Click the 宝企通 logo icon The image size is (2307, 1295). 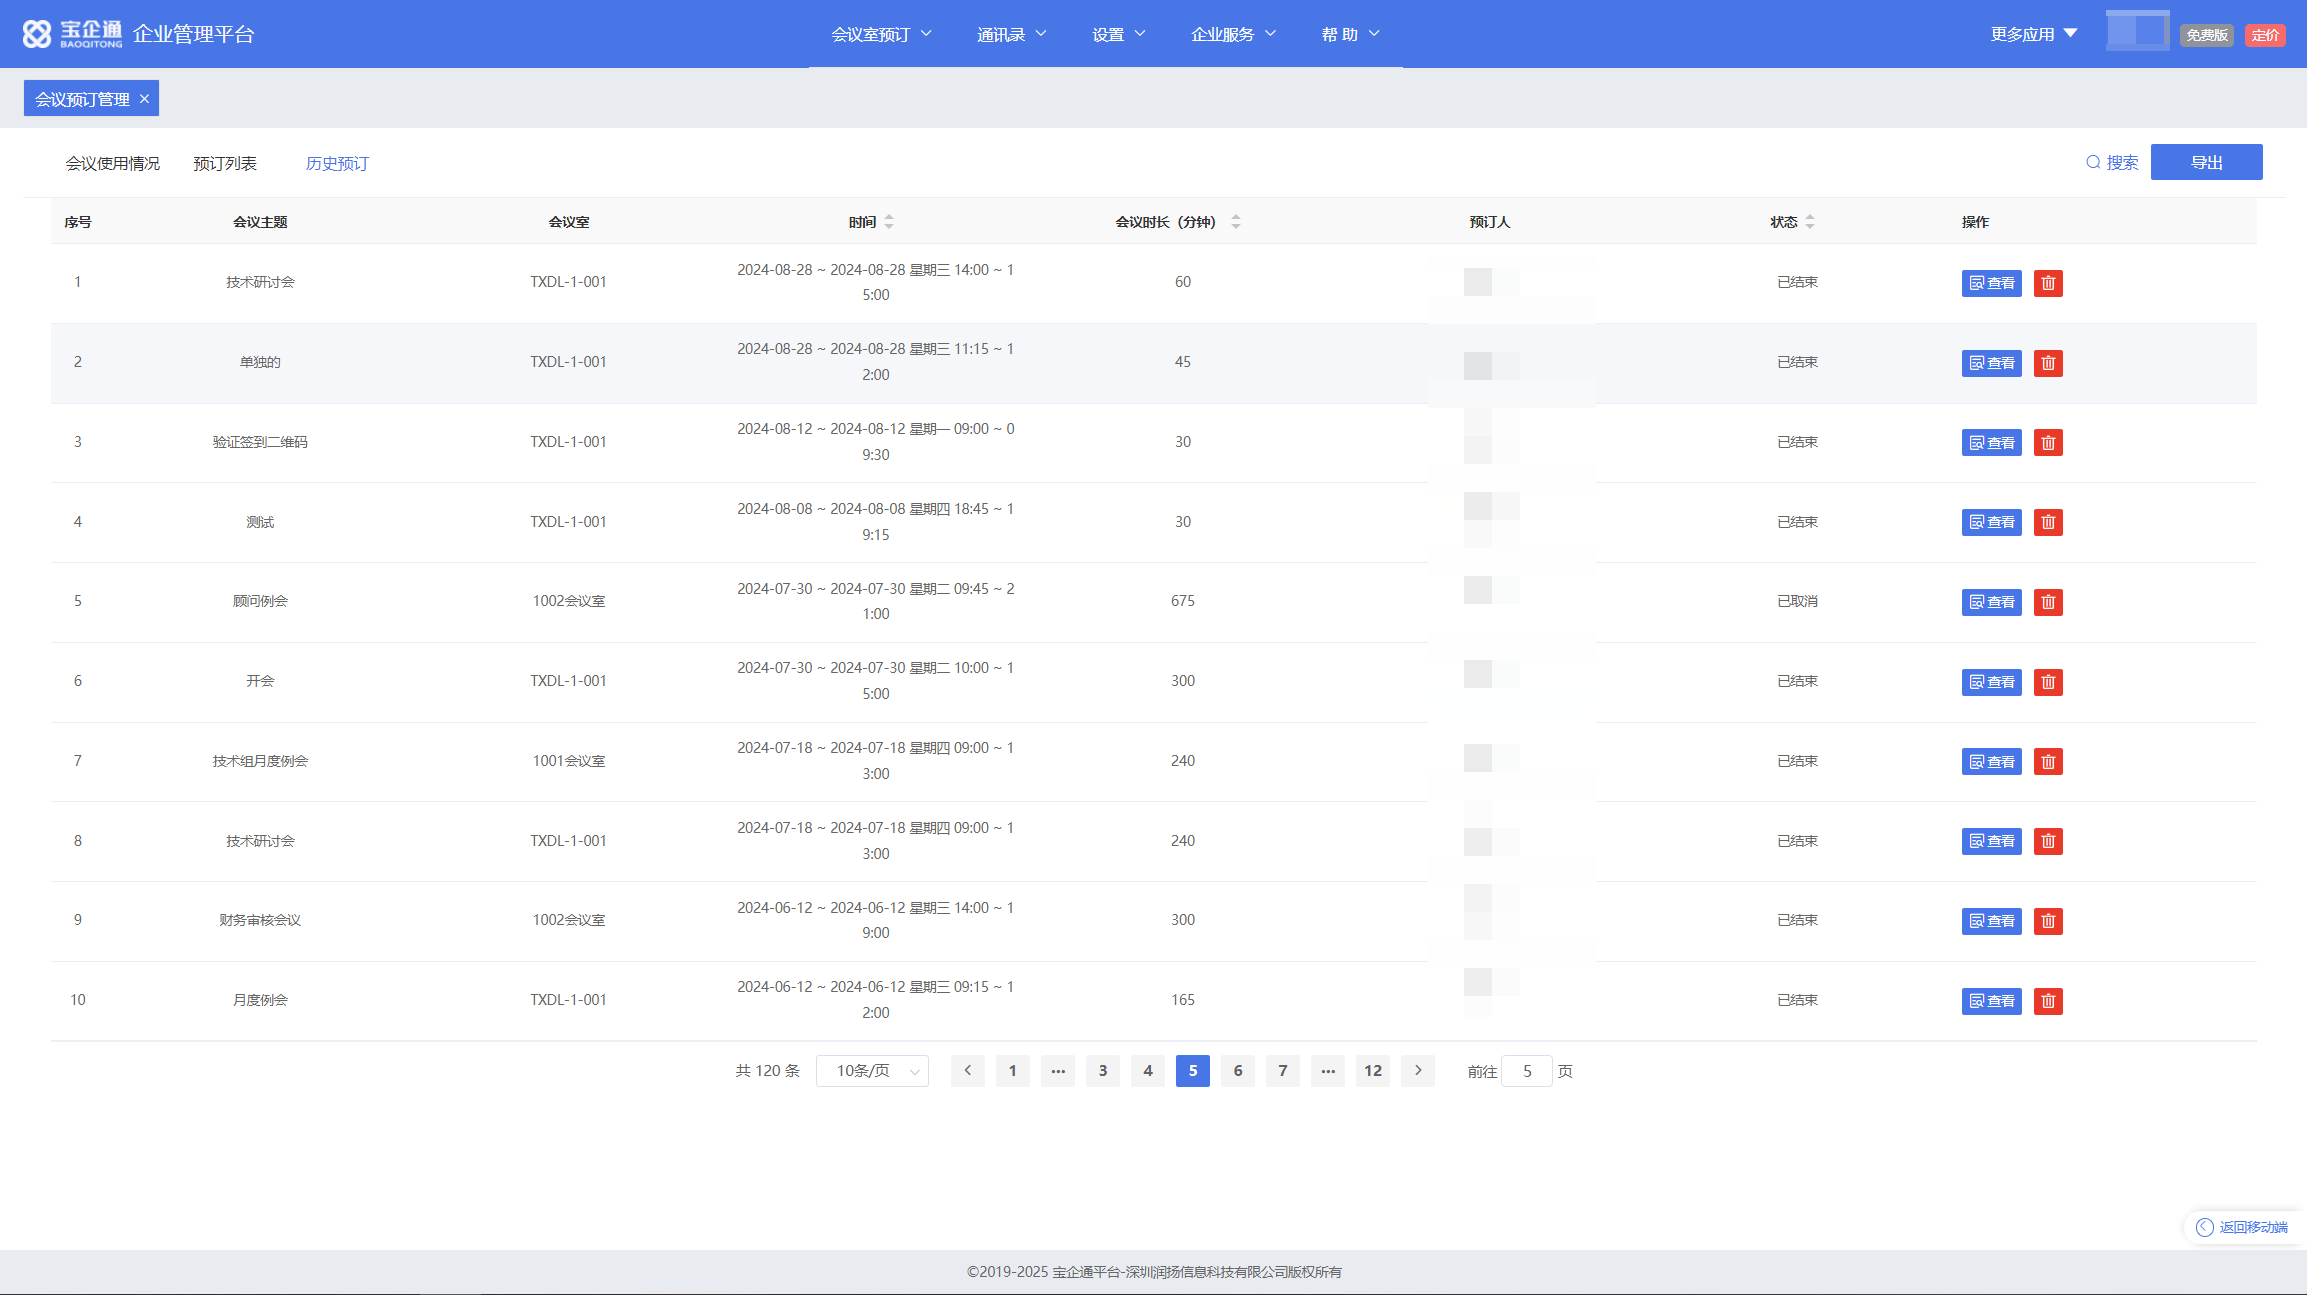[x=37, y=34]
